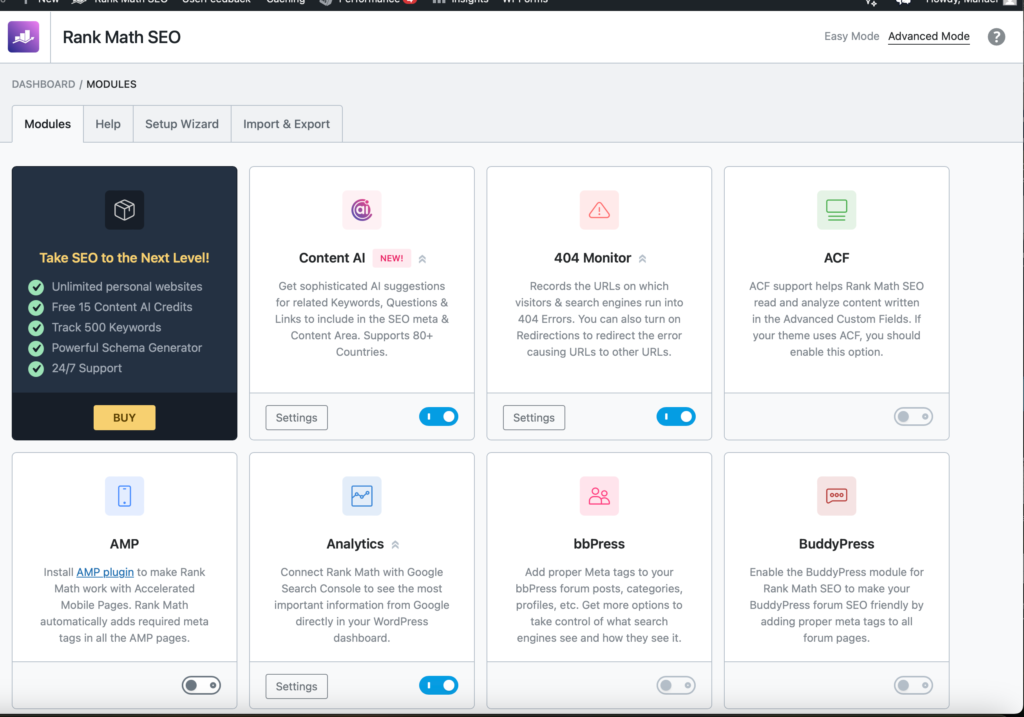Click the Content AI module icon
The height and width of the screenshot is (717, 1024).
click(x=361, y=210)
